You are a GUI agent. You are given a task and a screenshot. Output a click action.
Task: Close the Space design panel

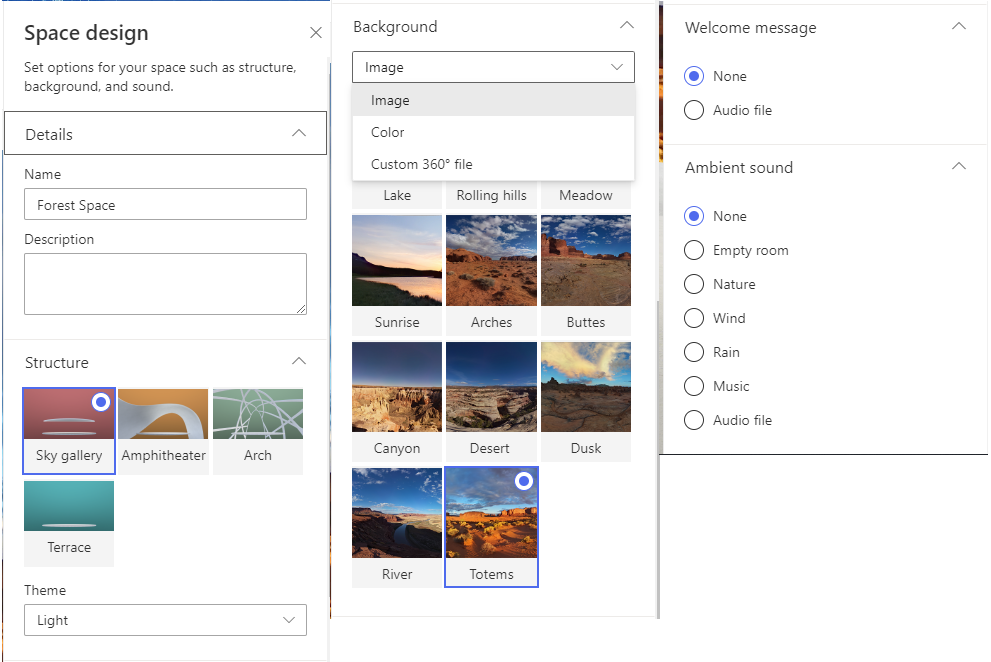(x=315, y=32)
